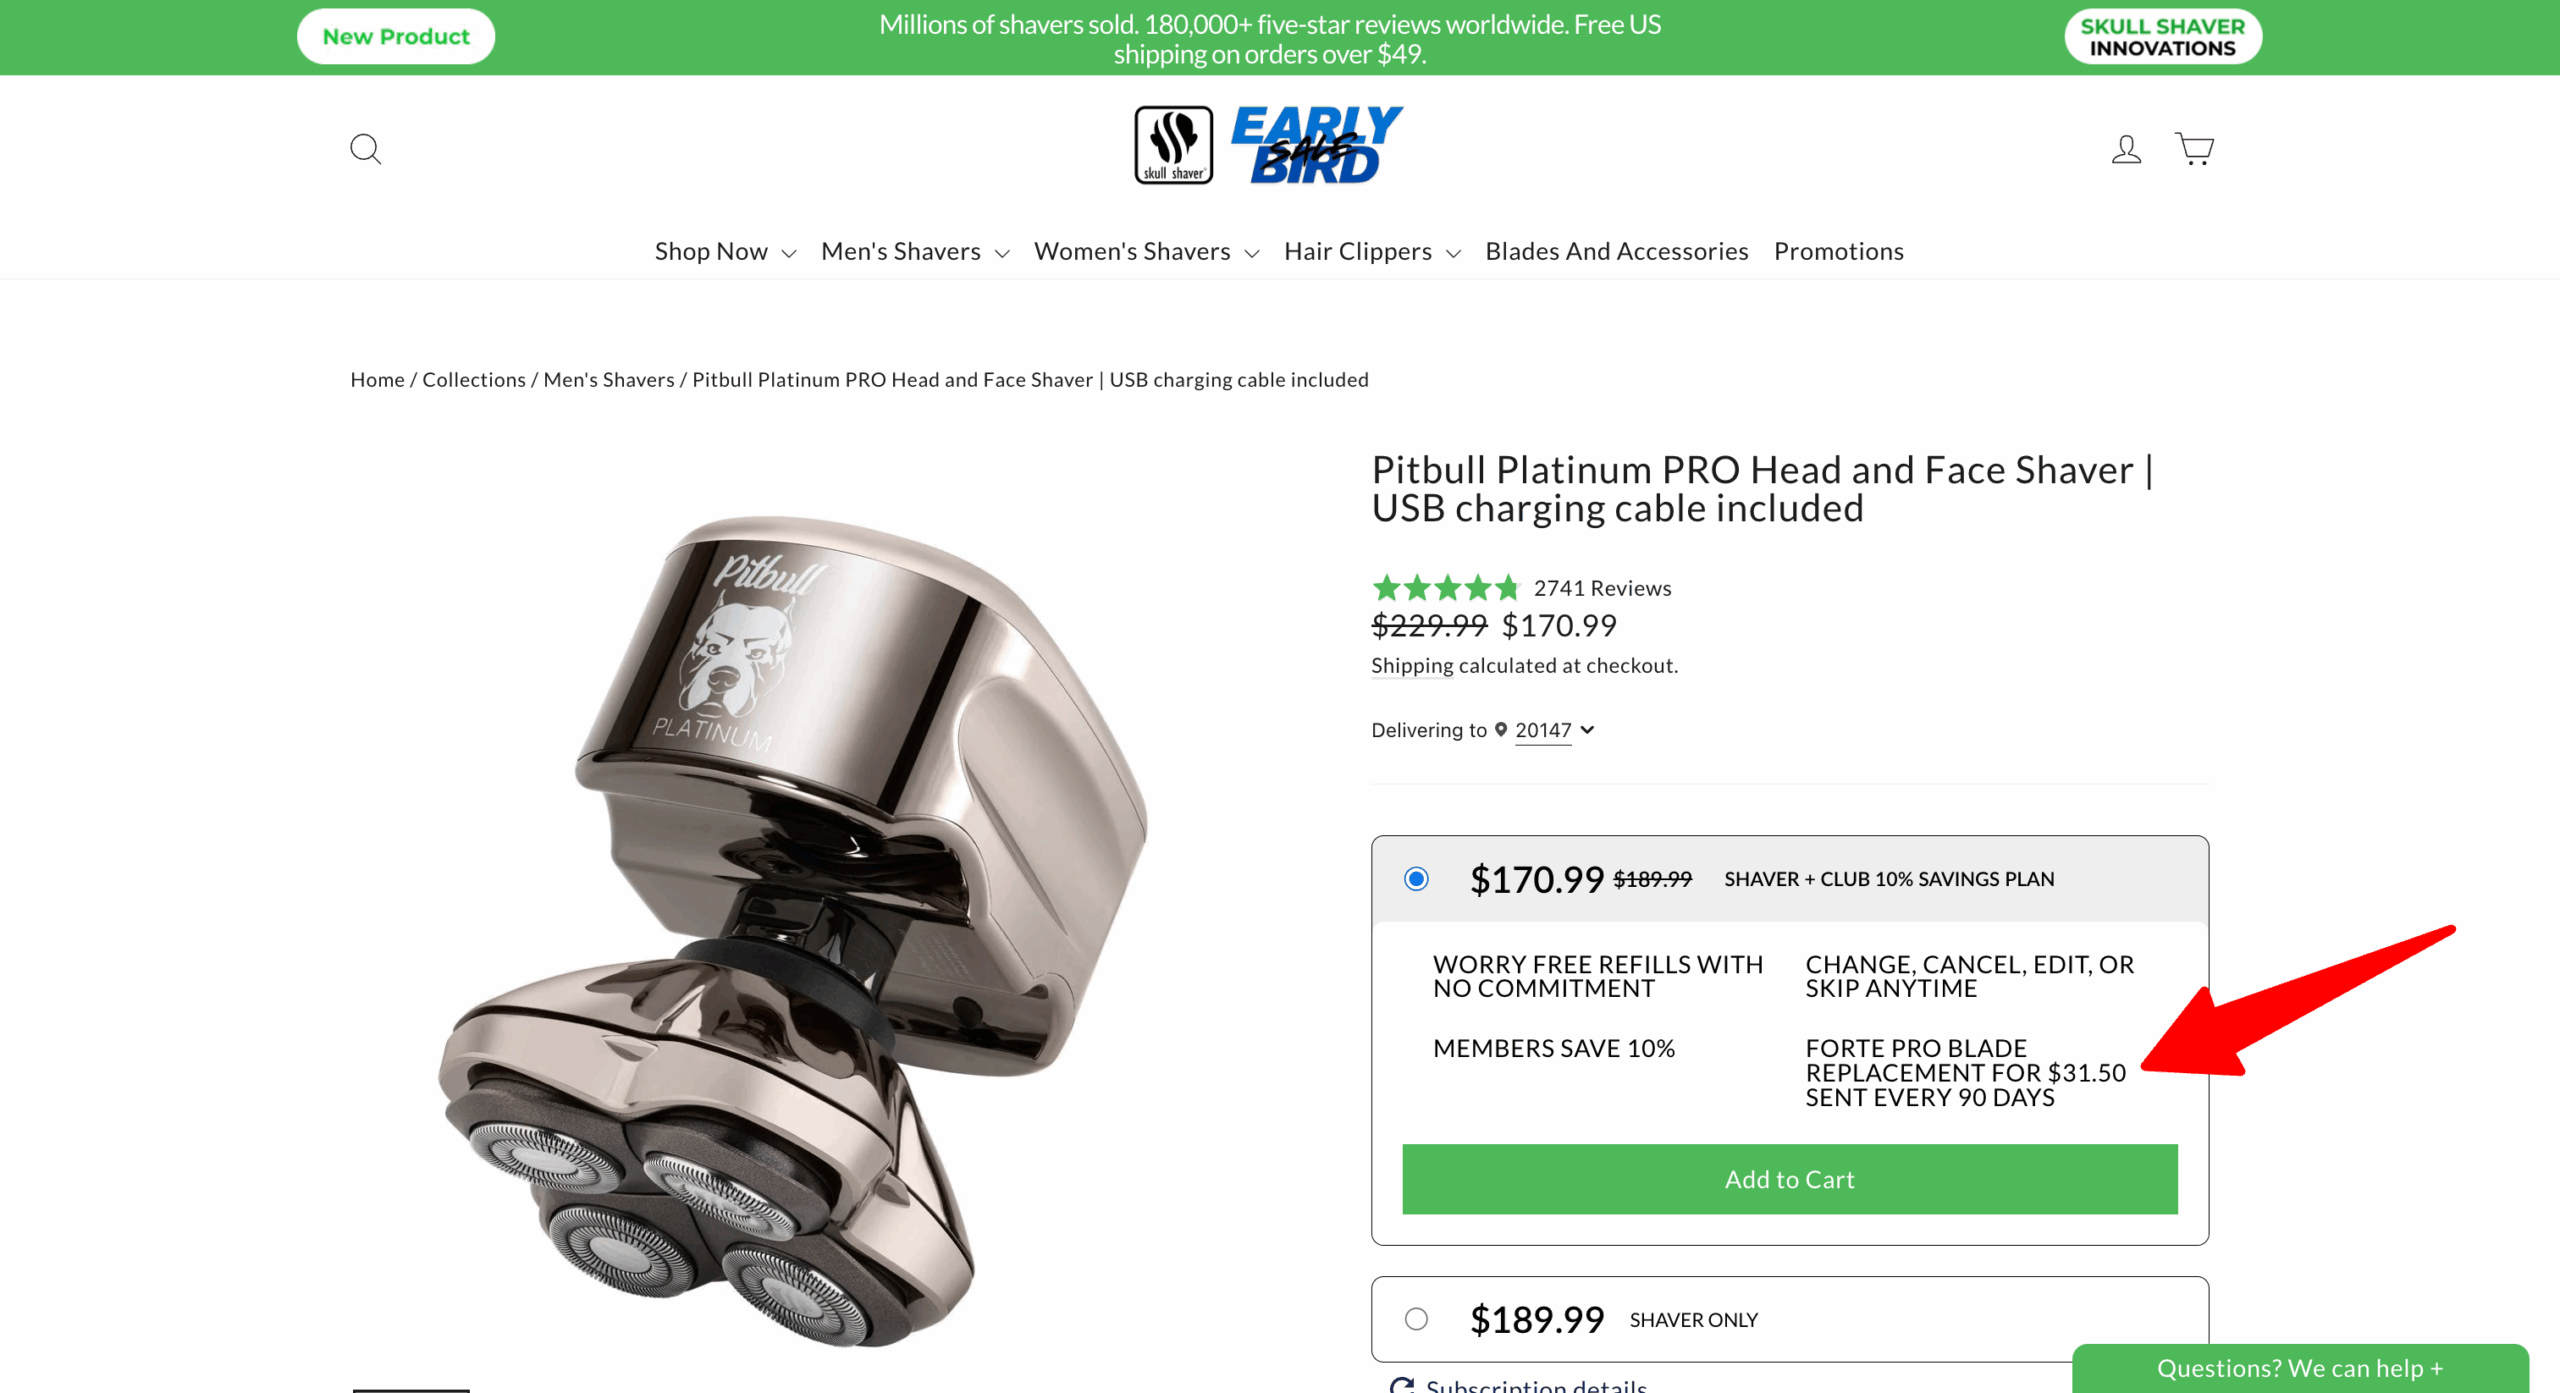Expand the Hair Clippers dropdown
The image size is (2560, 1393).
tap(1372, 252)
